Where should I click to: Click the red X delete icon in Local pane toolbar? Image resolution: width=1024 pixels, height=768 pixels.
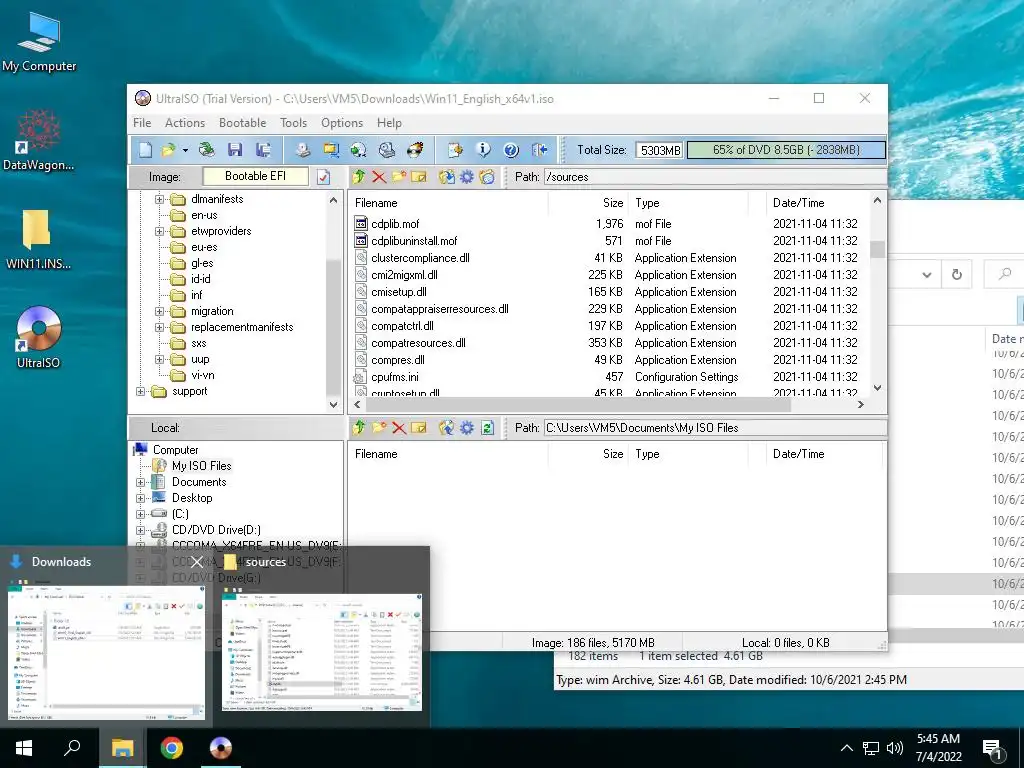coord(399,428)
